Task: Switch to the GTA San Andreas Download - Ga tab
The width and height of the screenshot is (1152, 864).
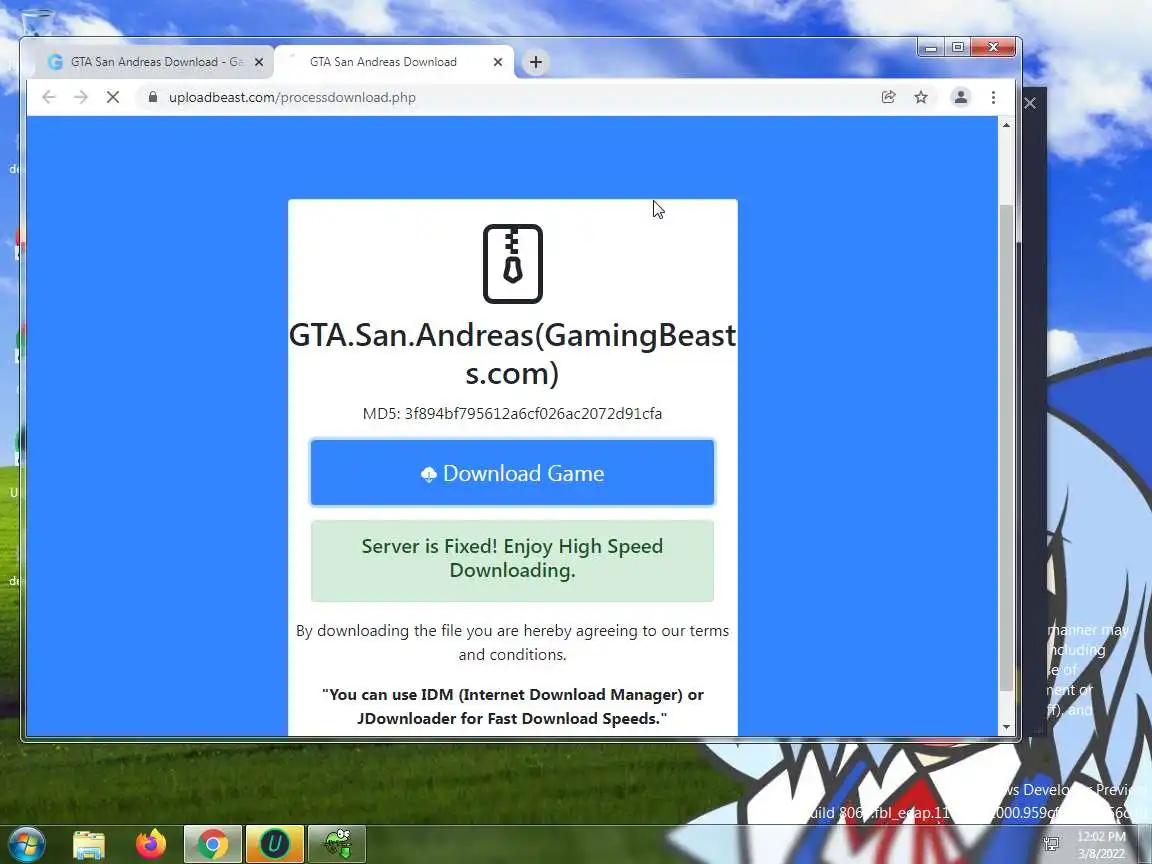Action: click(x=154, y=62)
